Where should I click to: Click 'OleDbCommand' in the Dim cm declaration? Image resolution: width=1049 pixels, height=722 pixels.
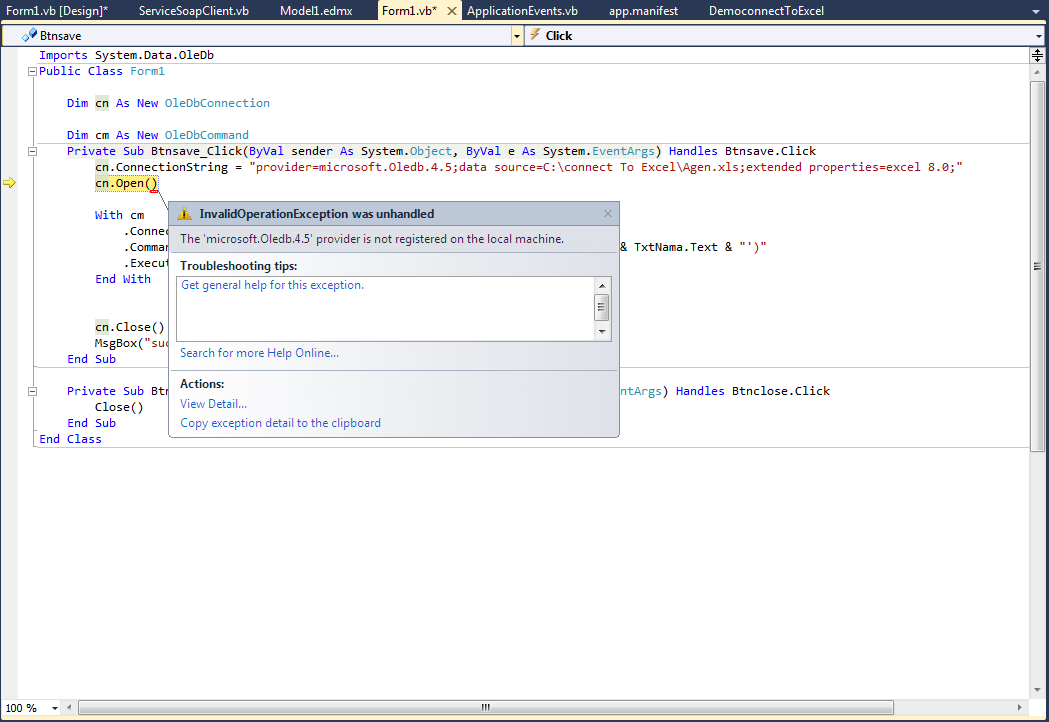coord(207,135)
